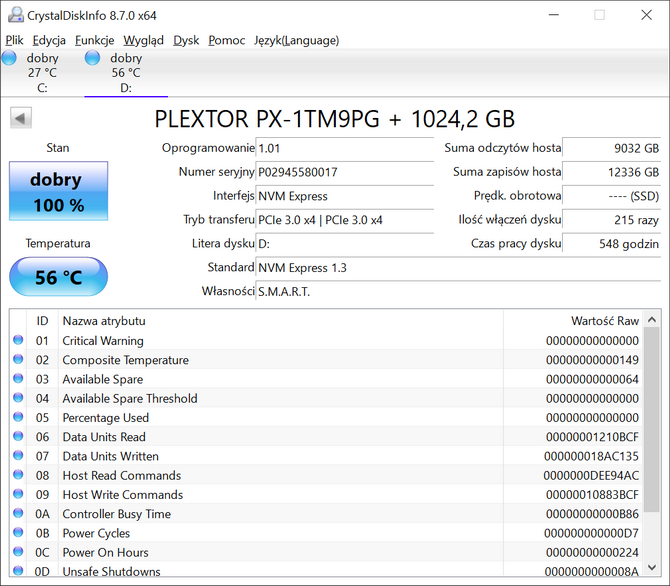Click raw value 0000000000149
Viewport: 670px width, 586px height.
[592, 360]
